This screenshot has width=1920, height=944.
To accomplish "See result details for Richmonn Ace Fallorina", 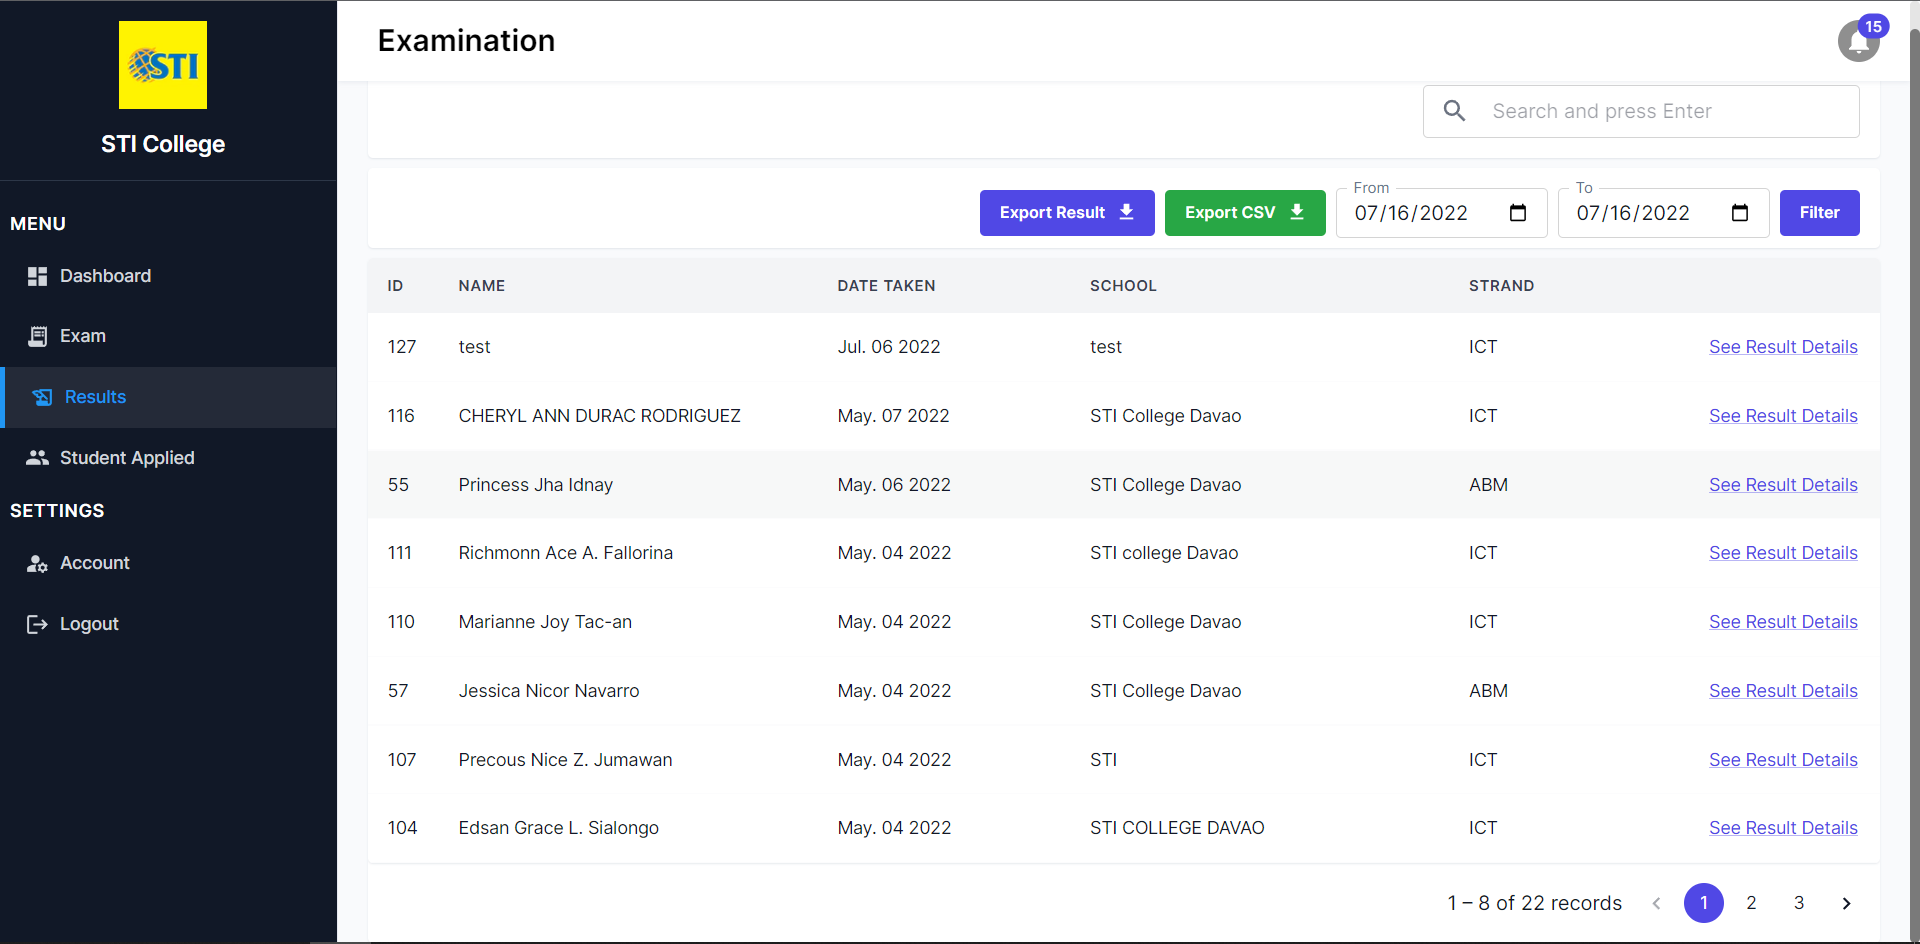I will (x=1783, y=553).
